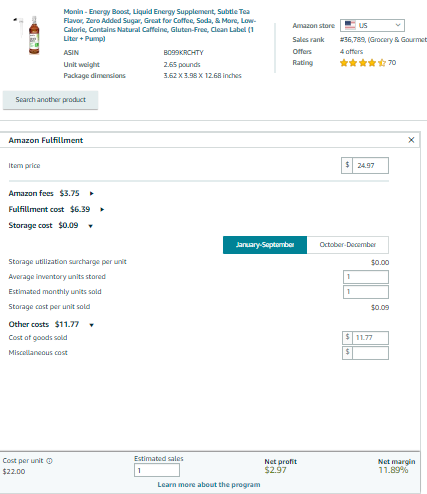Image resolution: width=427 pixels, height=494 pixels.
Task: Click the Search another product button
Action: 50,100
